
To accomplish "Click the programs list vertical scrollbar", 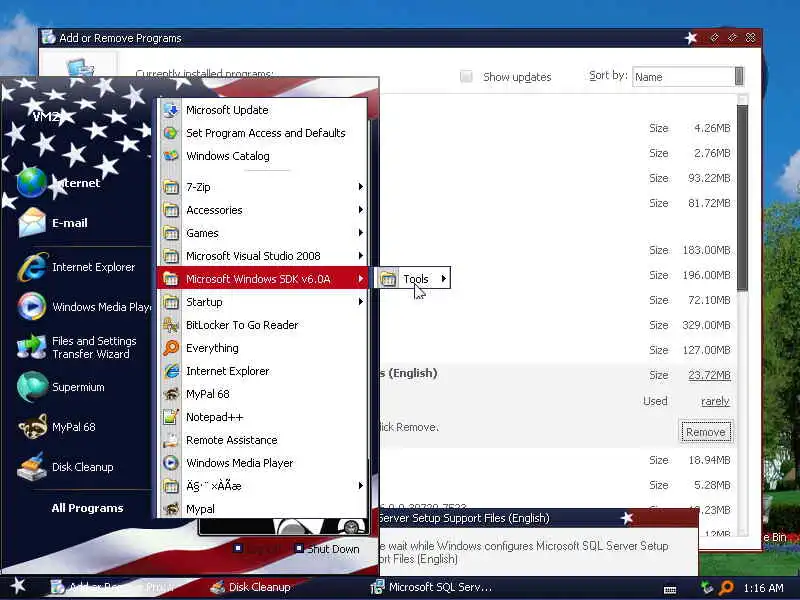I will pyautogui.click(x=742, y=198).
